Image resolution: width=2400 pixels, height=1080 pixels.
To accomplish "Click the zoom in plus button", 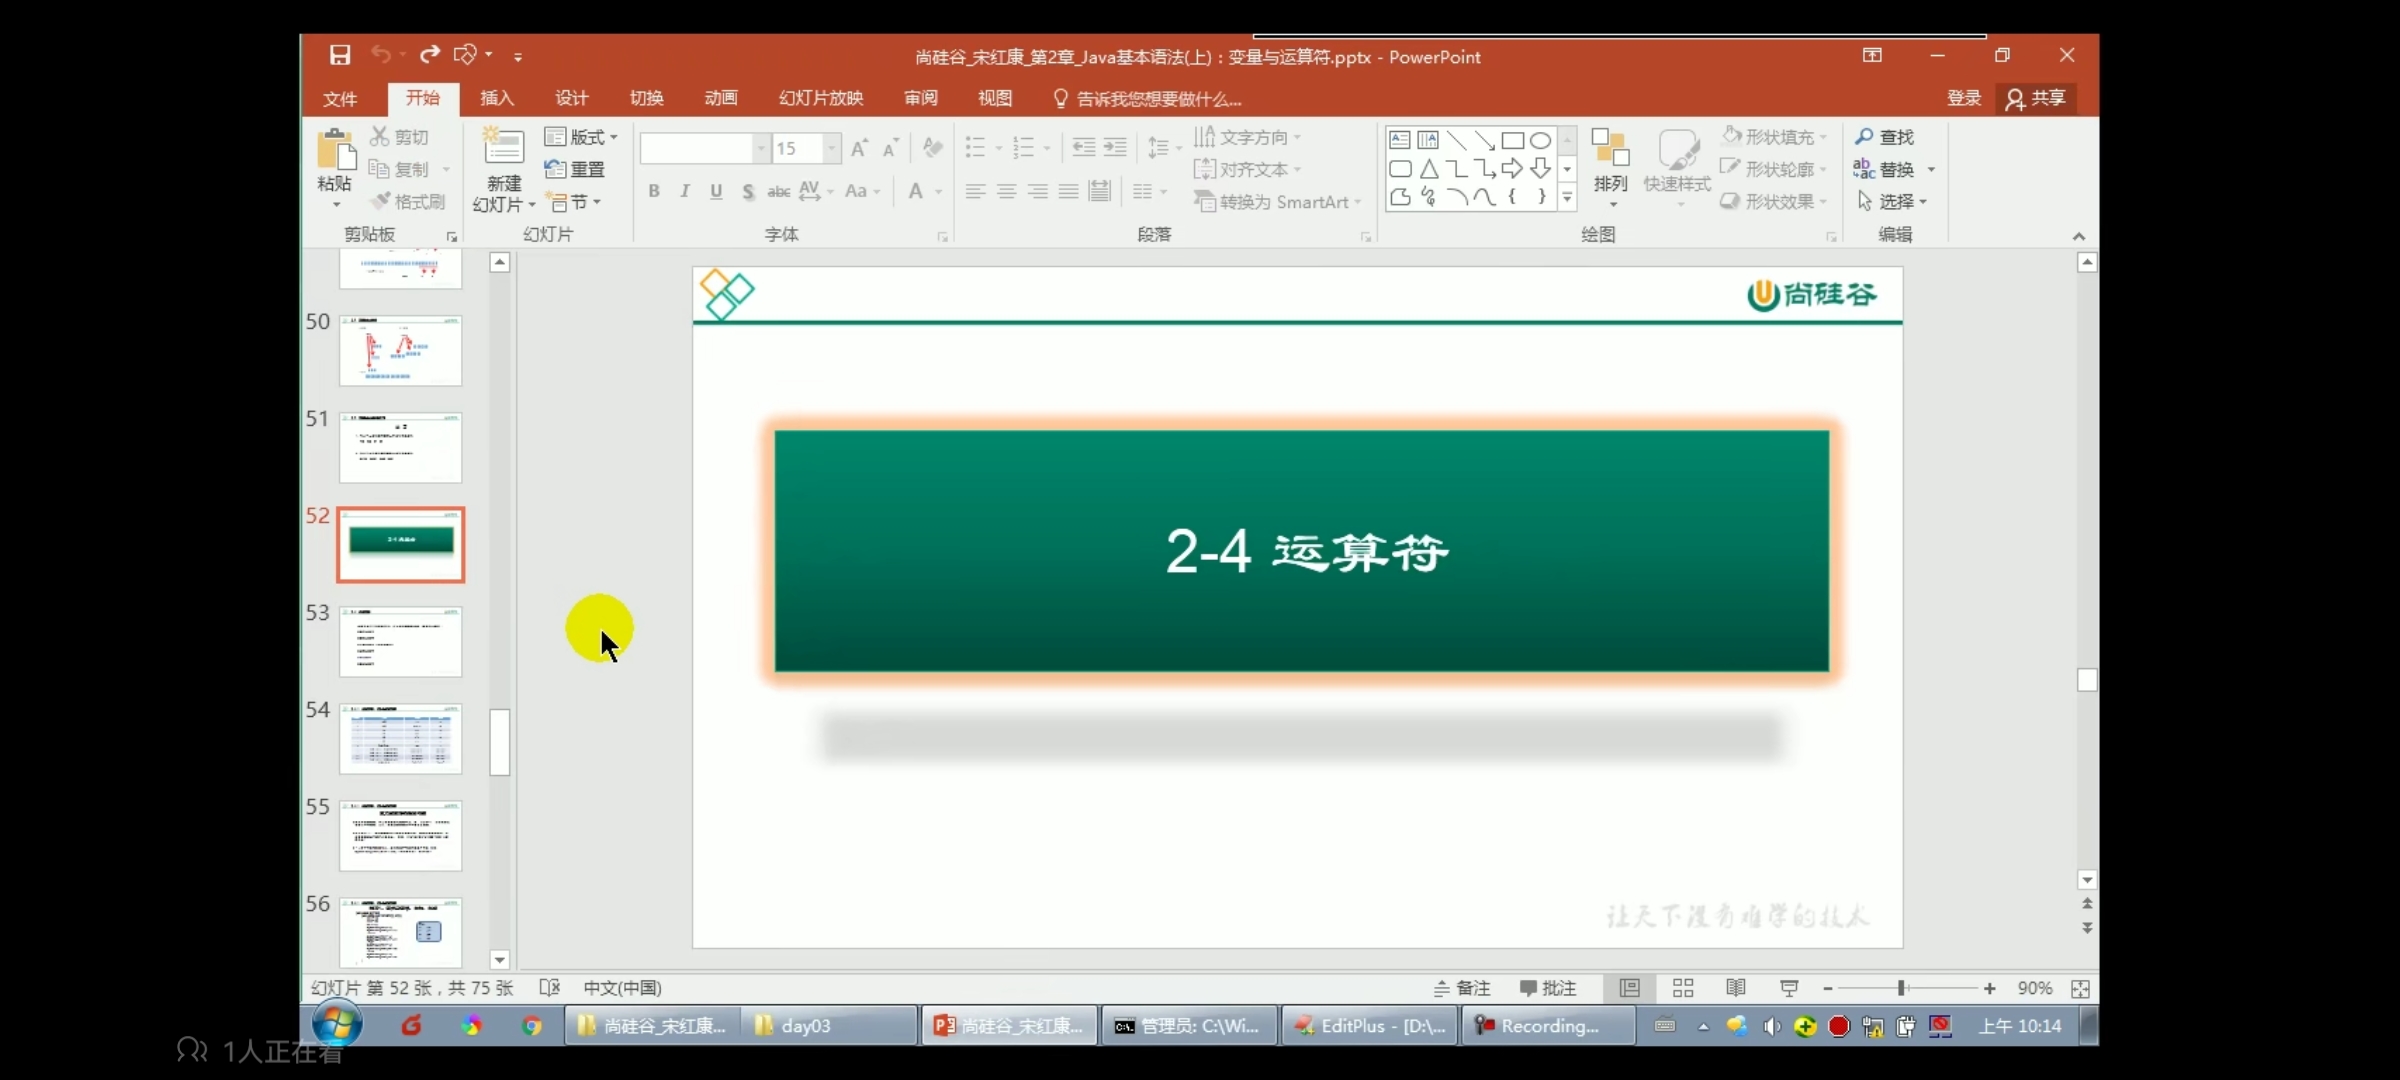I will 1990,988.
